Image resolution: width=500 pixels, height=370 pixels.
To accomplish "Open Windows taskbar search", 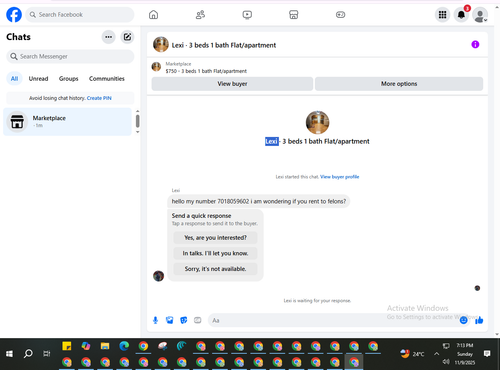I will [28, 354].
